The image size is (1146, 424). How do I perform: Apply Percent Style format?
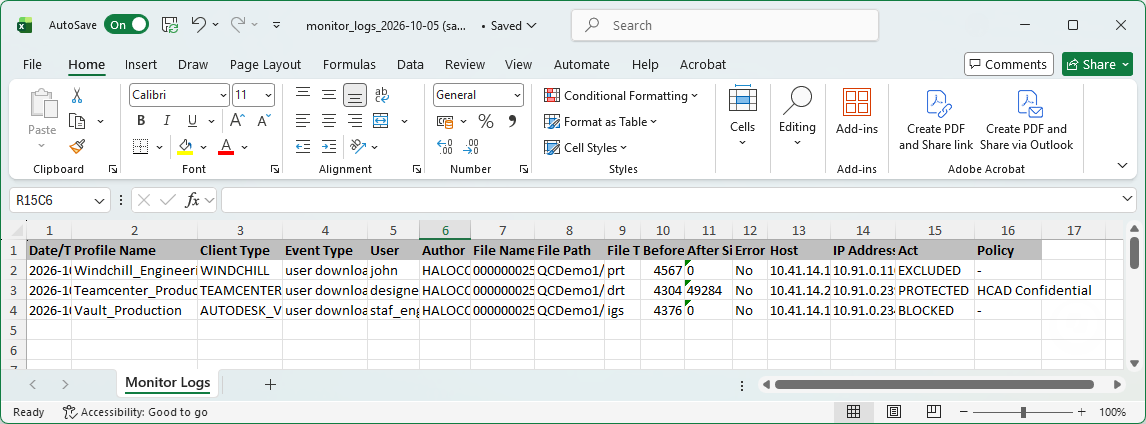click(486, 121)
